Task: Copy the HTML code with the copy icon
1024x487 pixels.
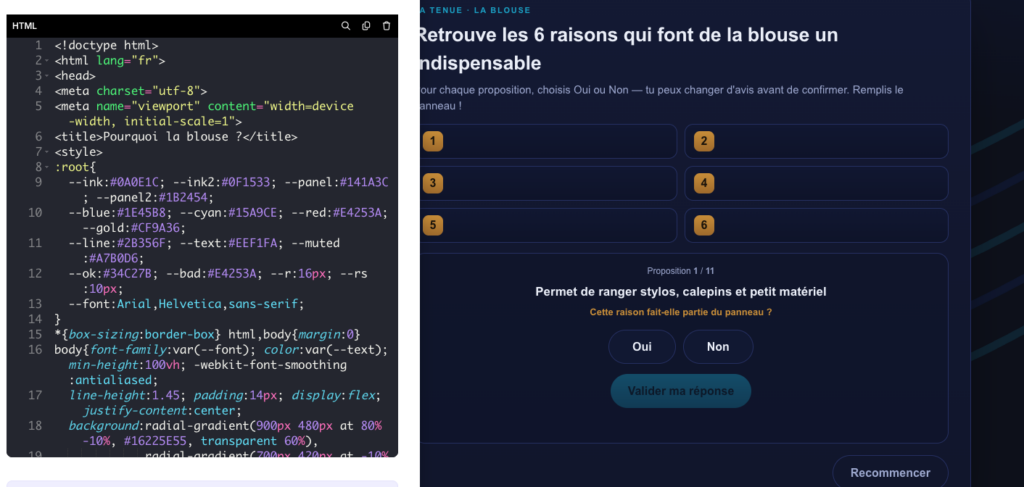Action: click(366, 26)
